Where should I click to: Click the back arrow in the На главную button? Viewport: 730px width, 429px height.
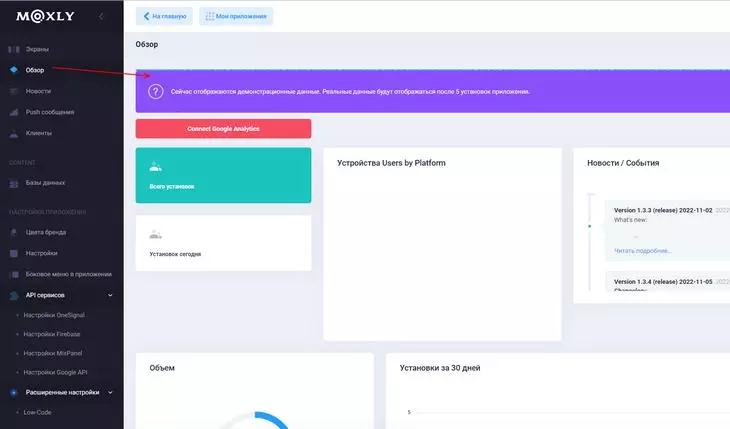pos(146,16)
